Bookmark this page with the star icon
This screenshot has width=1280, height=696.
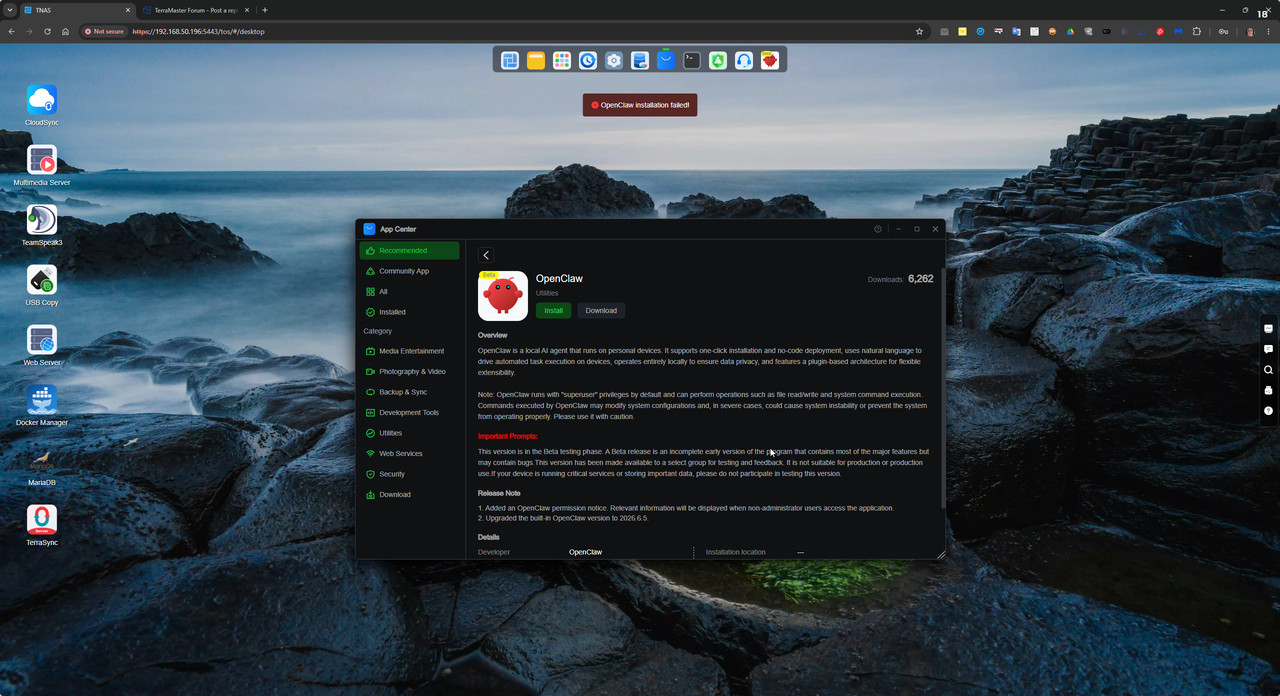click(x=919, y=31)
